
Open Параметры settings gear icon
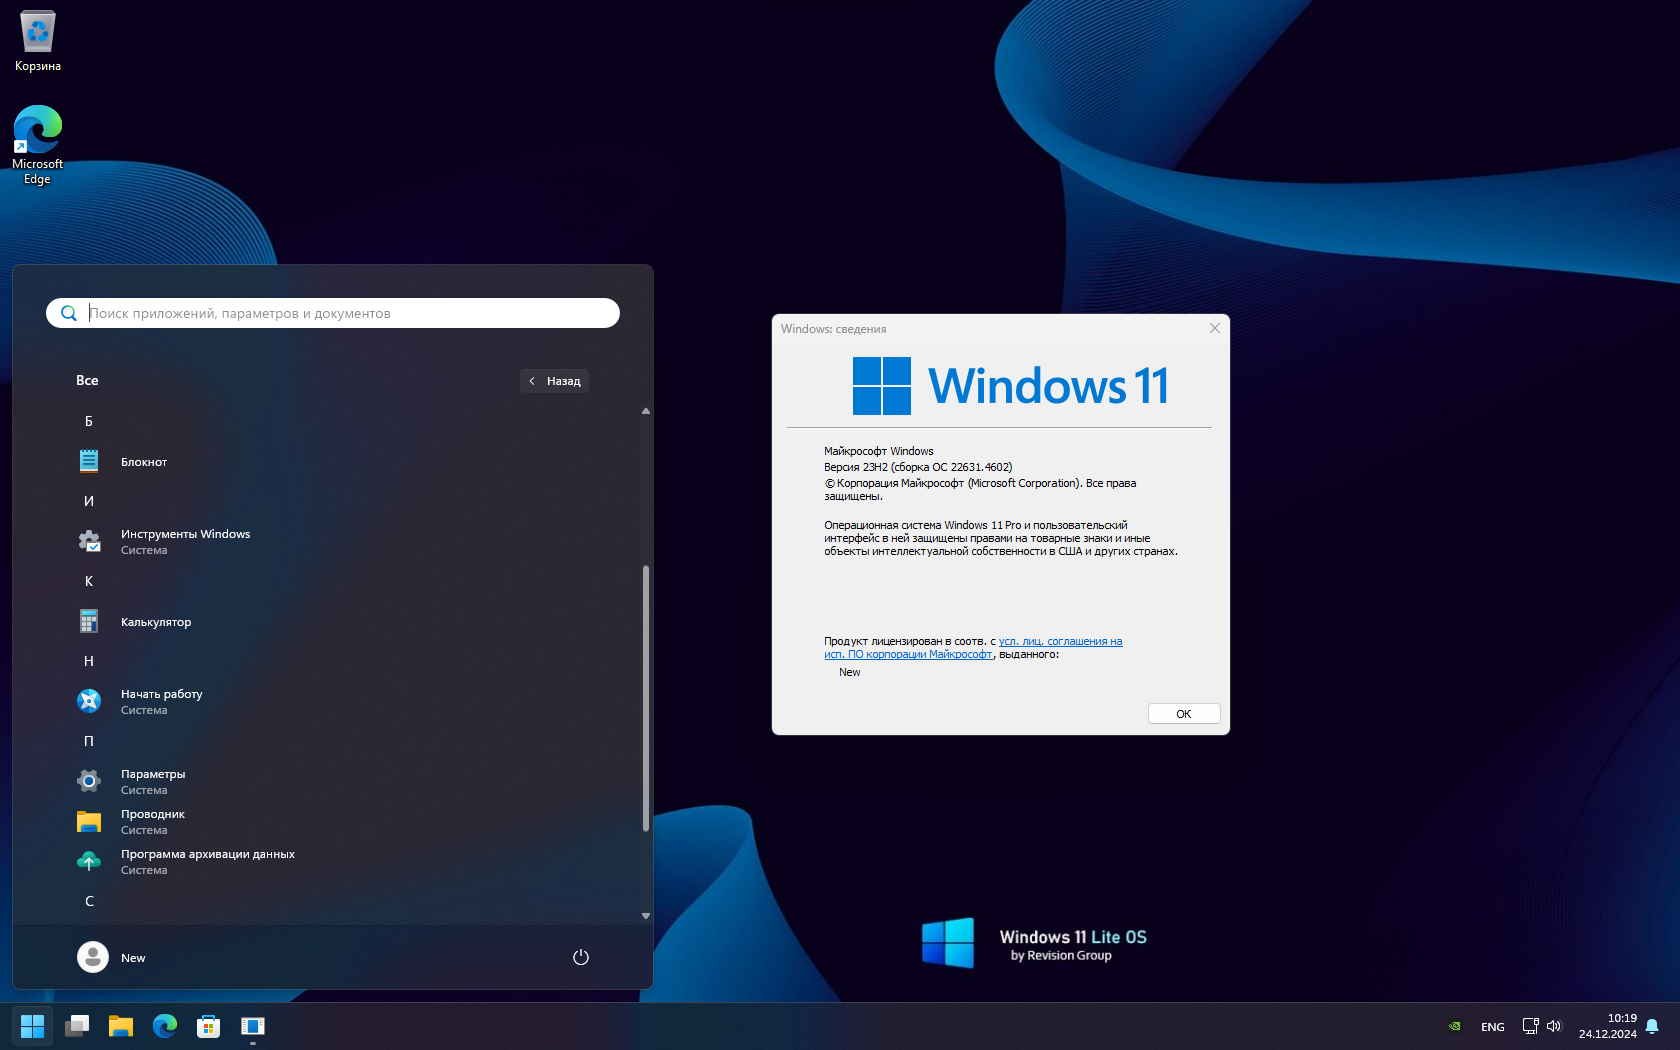[x=89, y=781]
